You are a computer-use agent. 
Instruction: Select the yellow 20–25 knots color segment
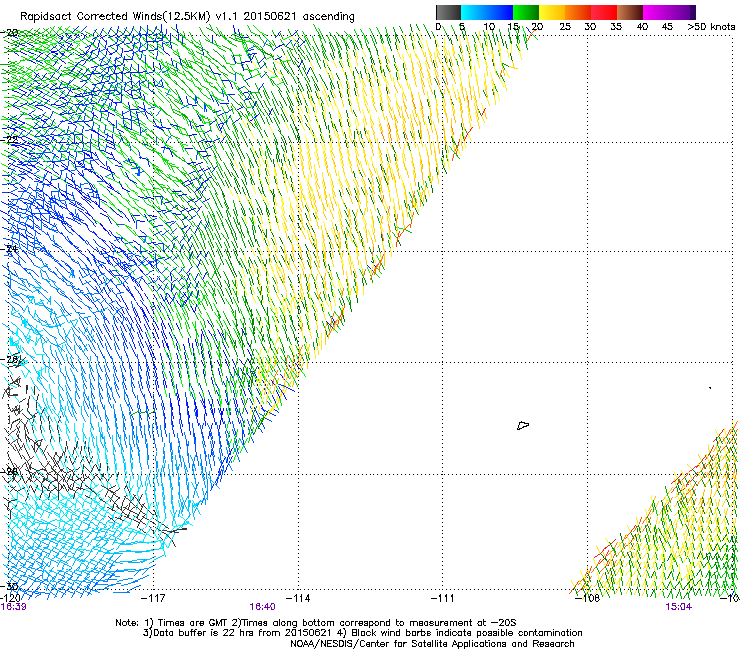tap(552, 12)
